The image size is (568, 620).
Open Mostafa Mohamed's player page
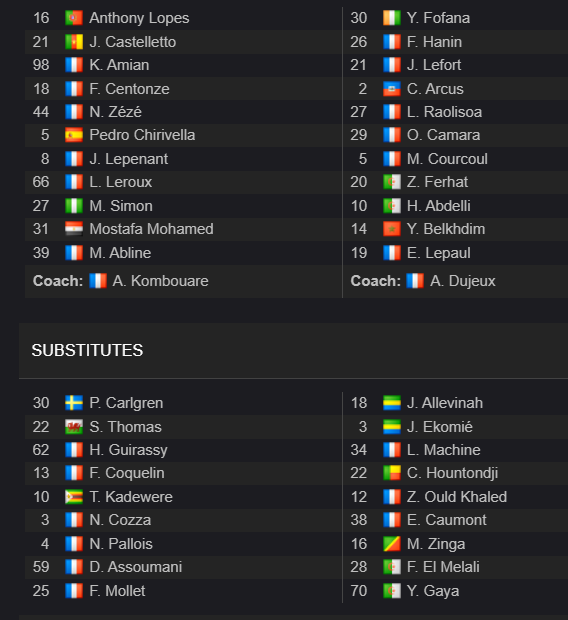click(x=151, y=229)
